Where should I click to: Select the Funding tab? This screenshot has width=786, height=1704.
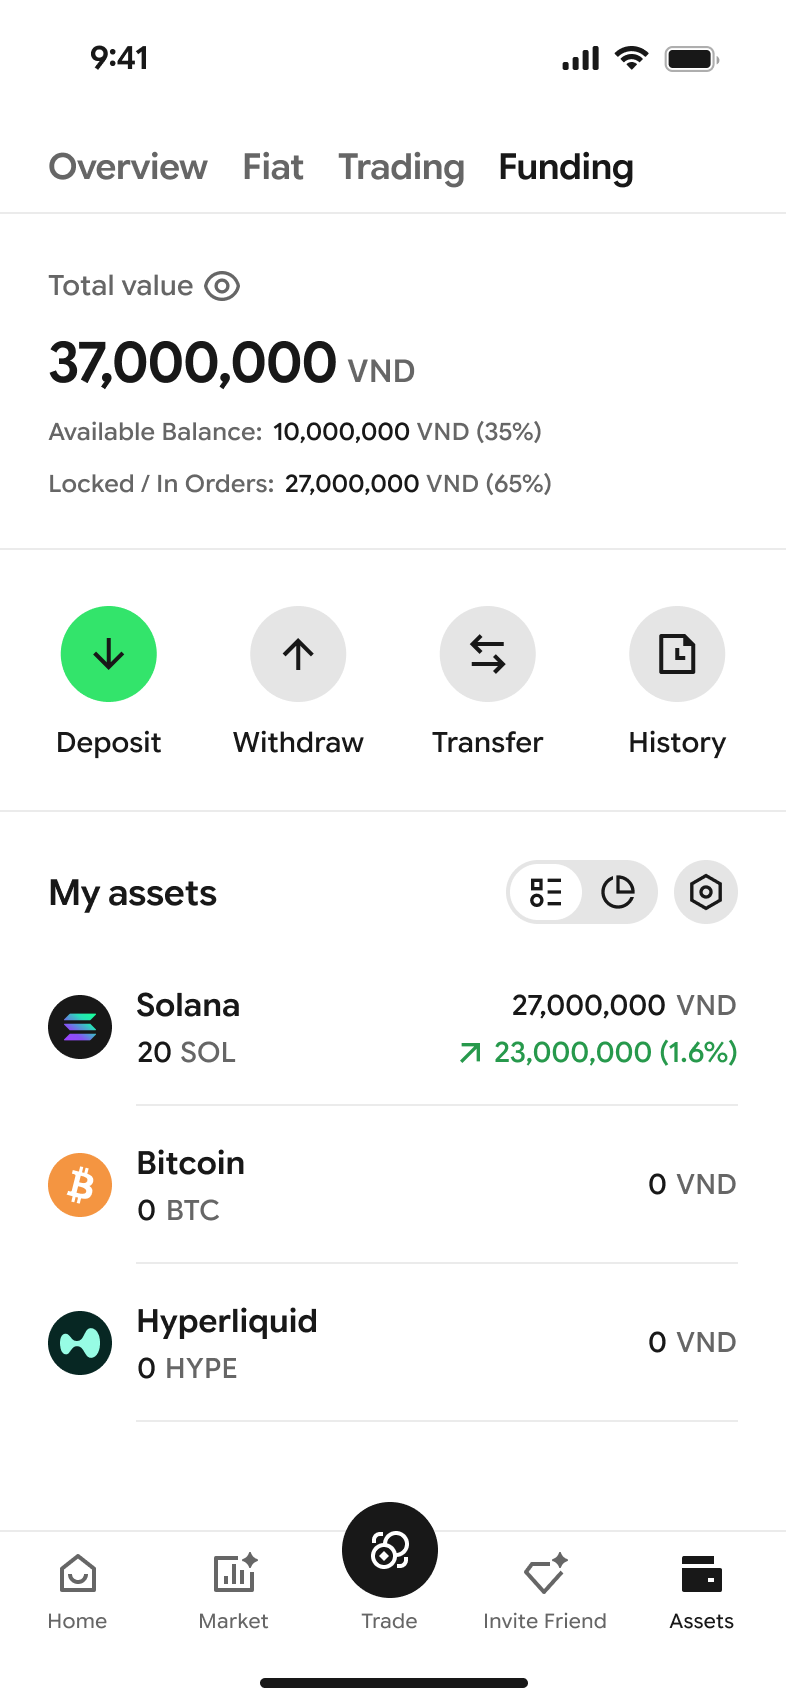(566, 167)
